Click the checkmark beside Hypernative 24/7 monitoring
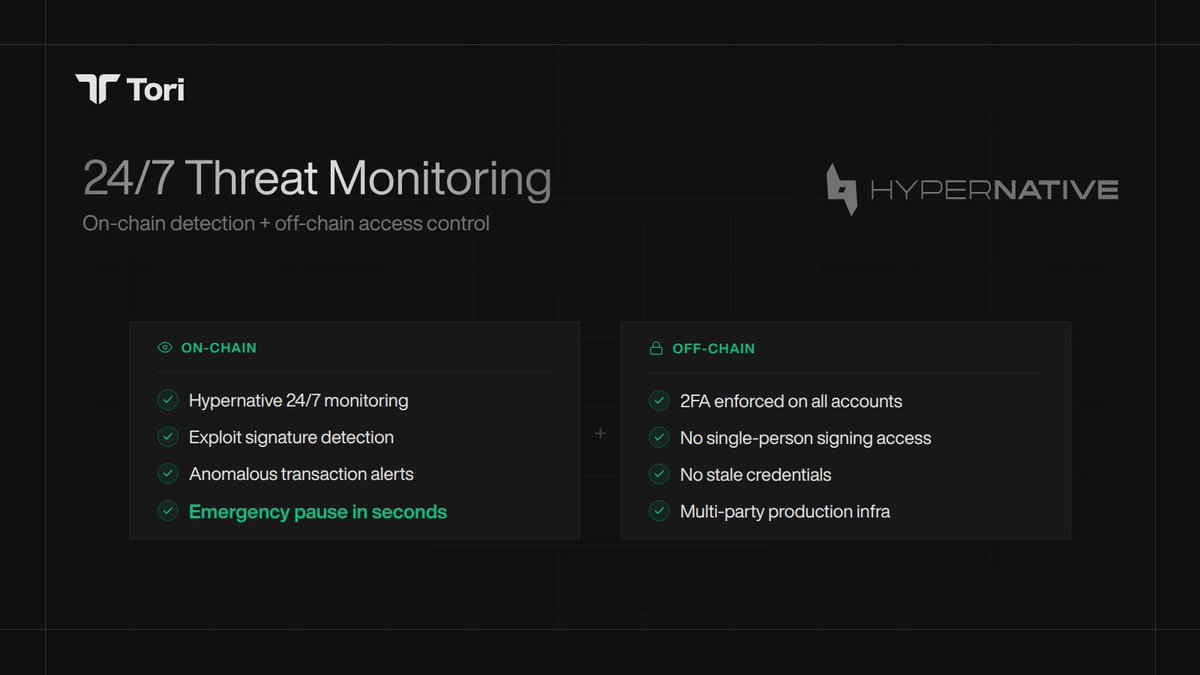This screenshot has width=1200, height=675. pyautogui.click(x=168, y=401)
